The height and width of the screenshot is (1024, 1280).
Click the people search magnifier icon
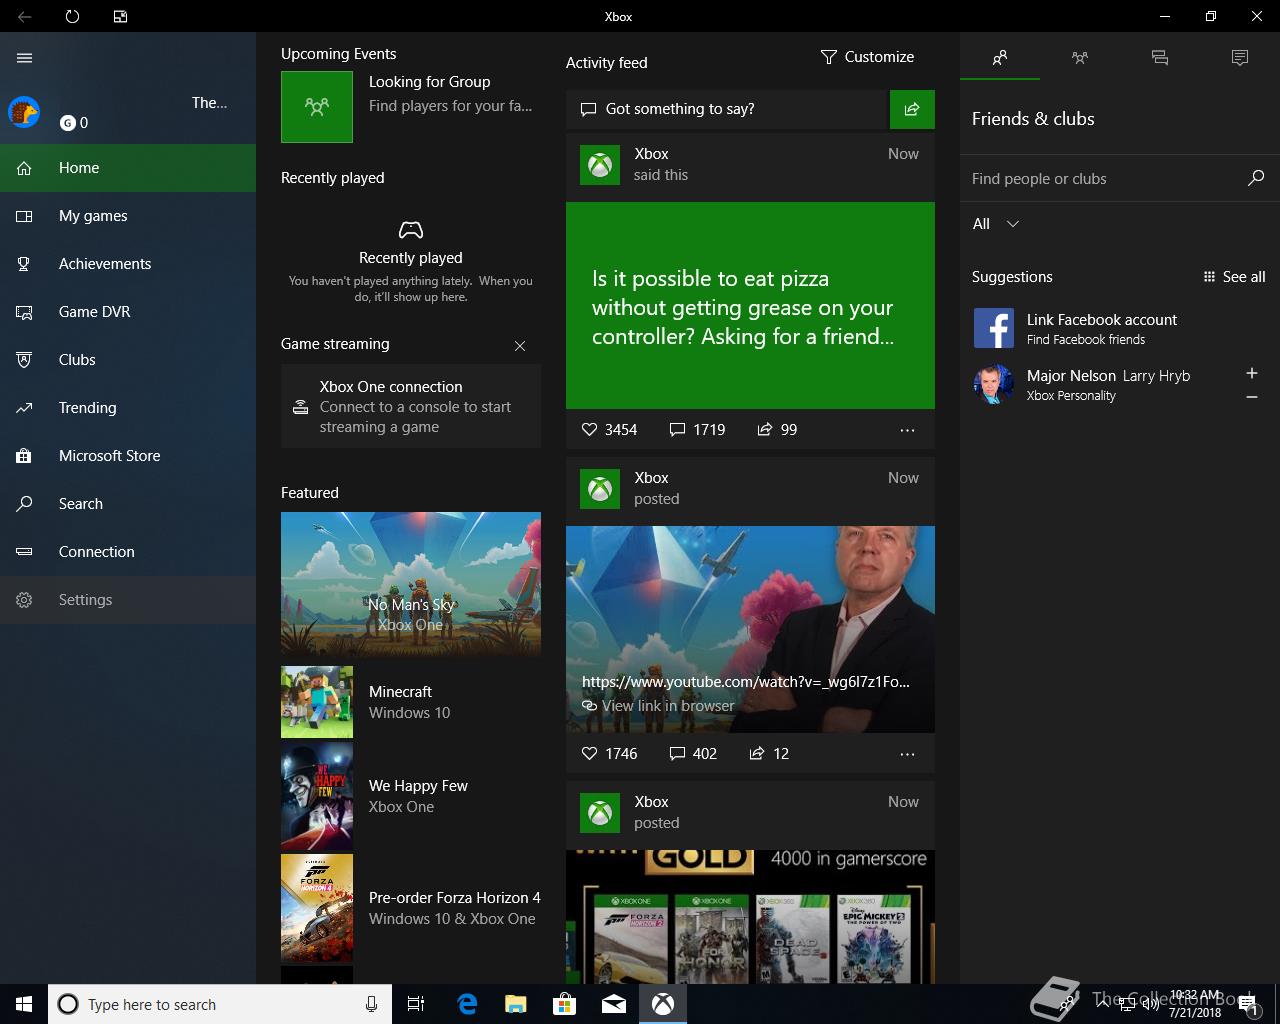click(1256, 178)
